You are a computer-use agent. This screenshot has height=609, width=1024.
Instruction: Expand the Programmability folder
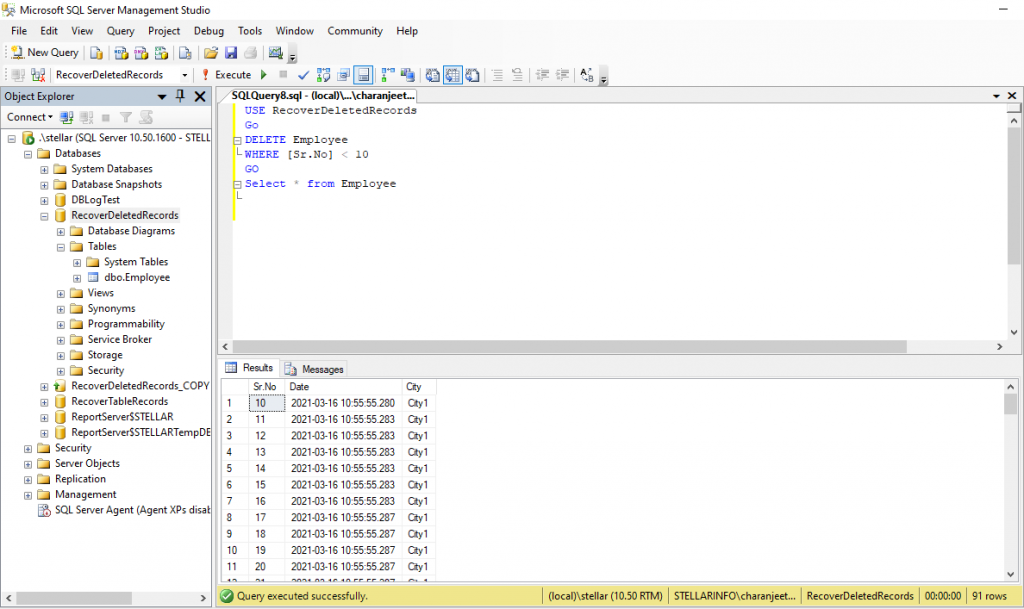(x=61, y=325)
